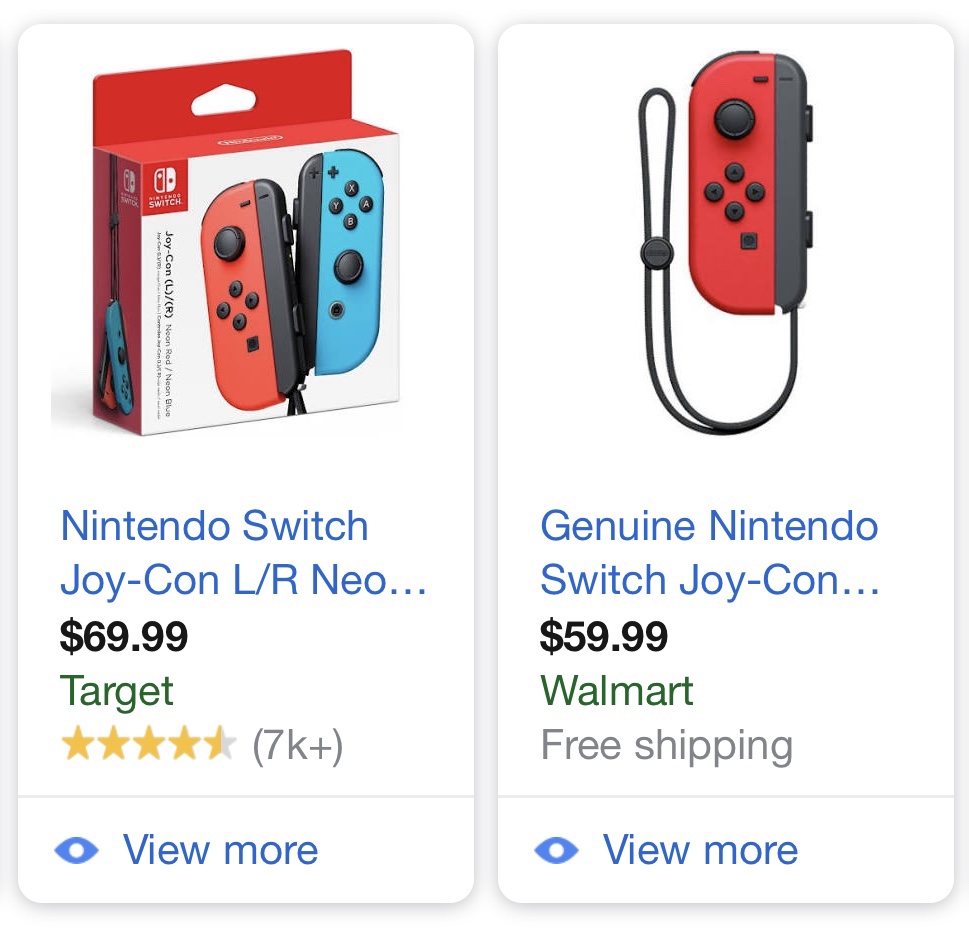This screenshot has width=969, height=931.
Task: Click the Free shipping label
Action: click(667, 745)
